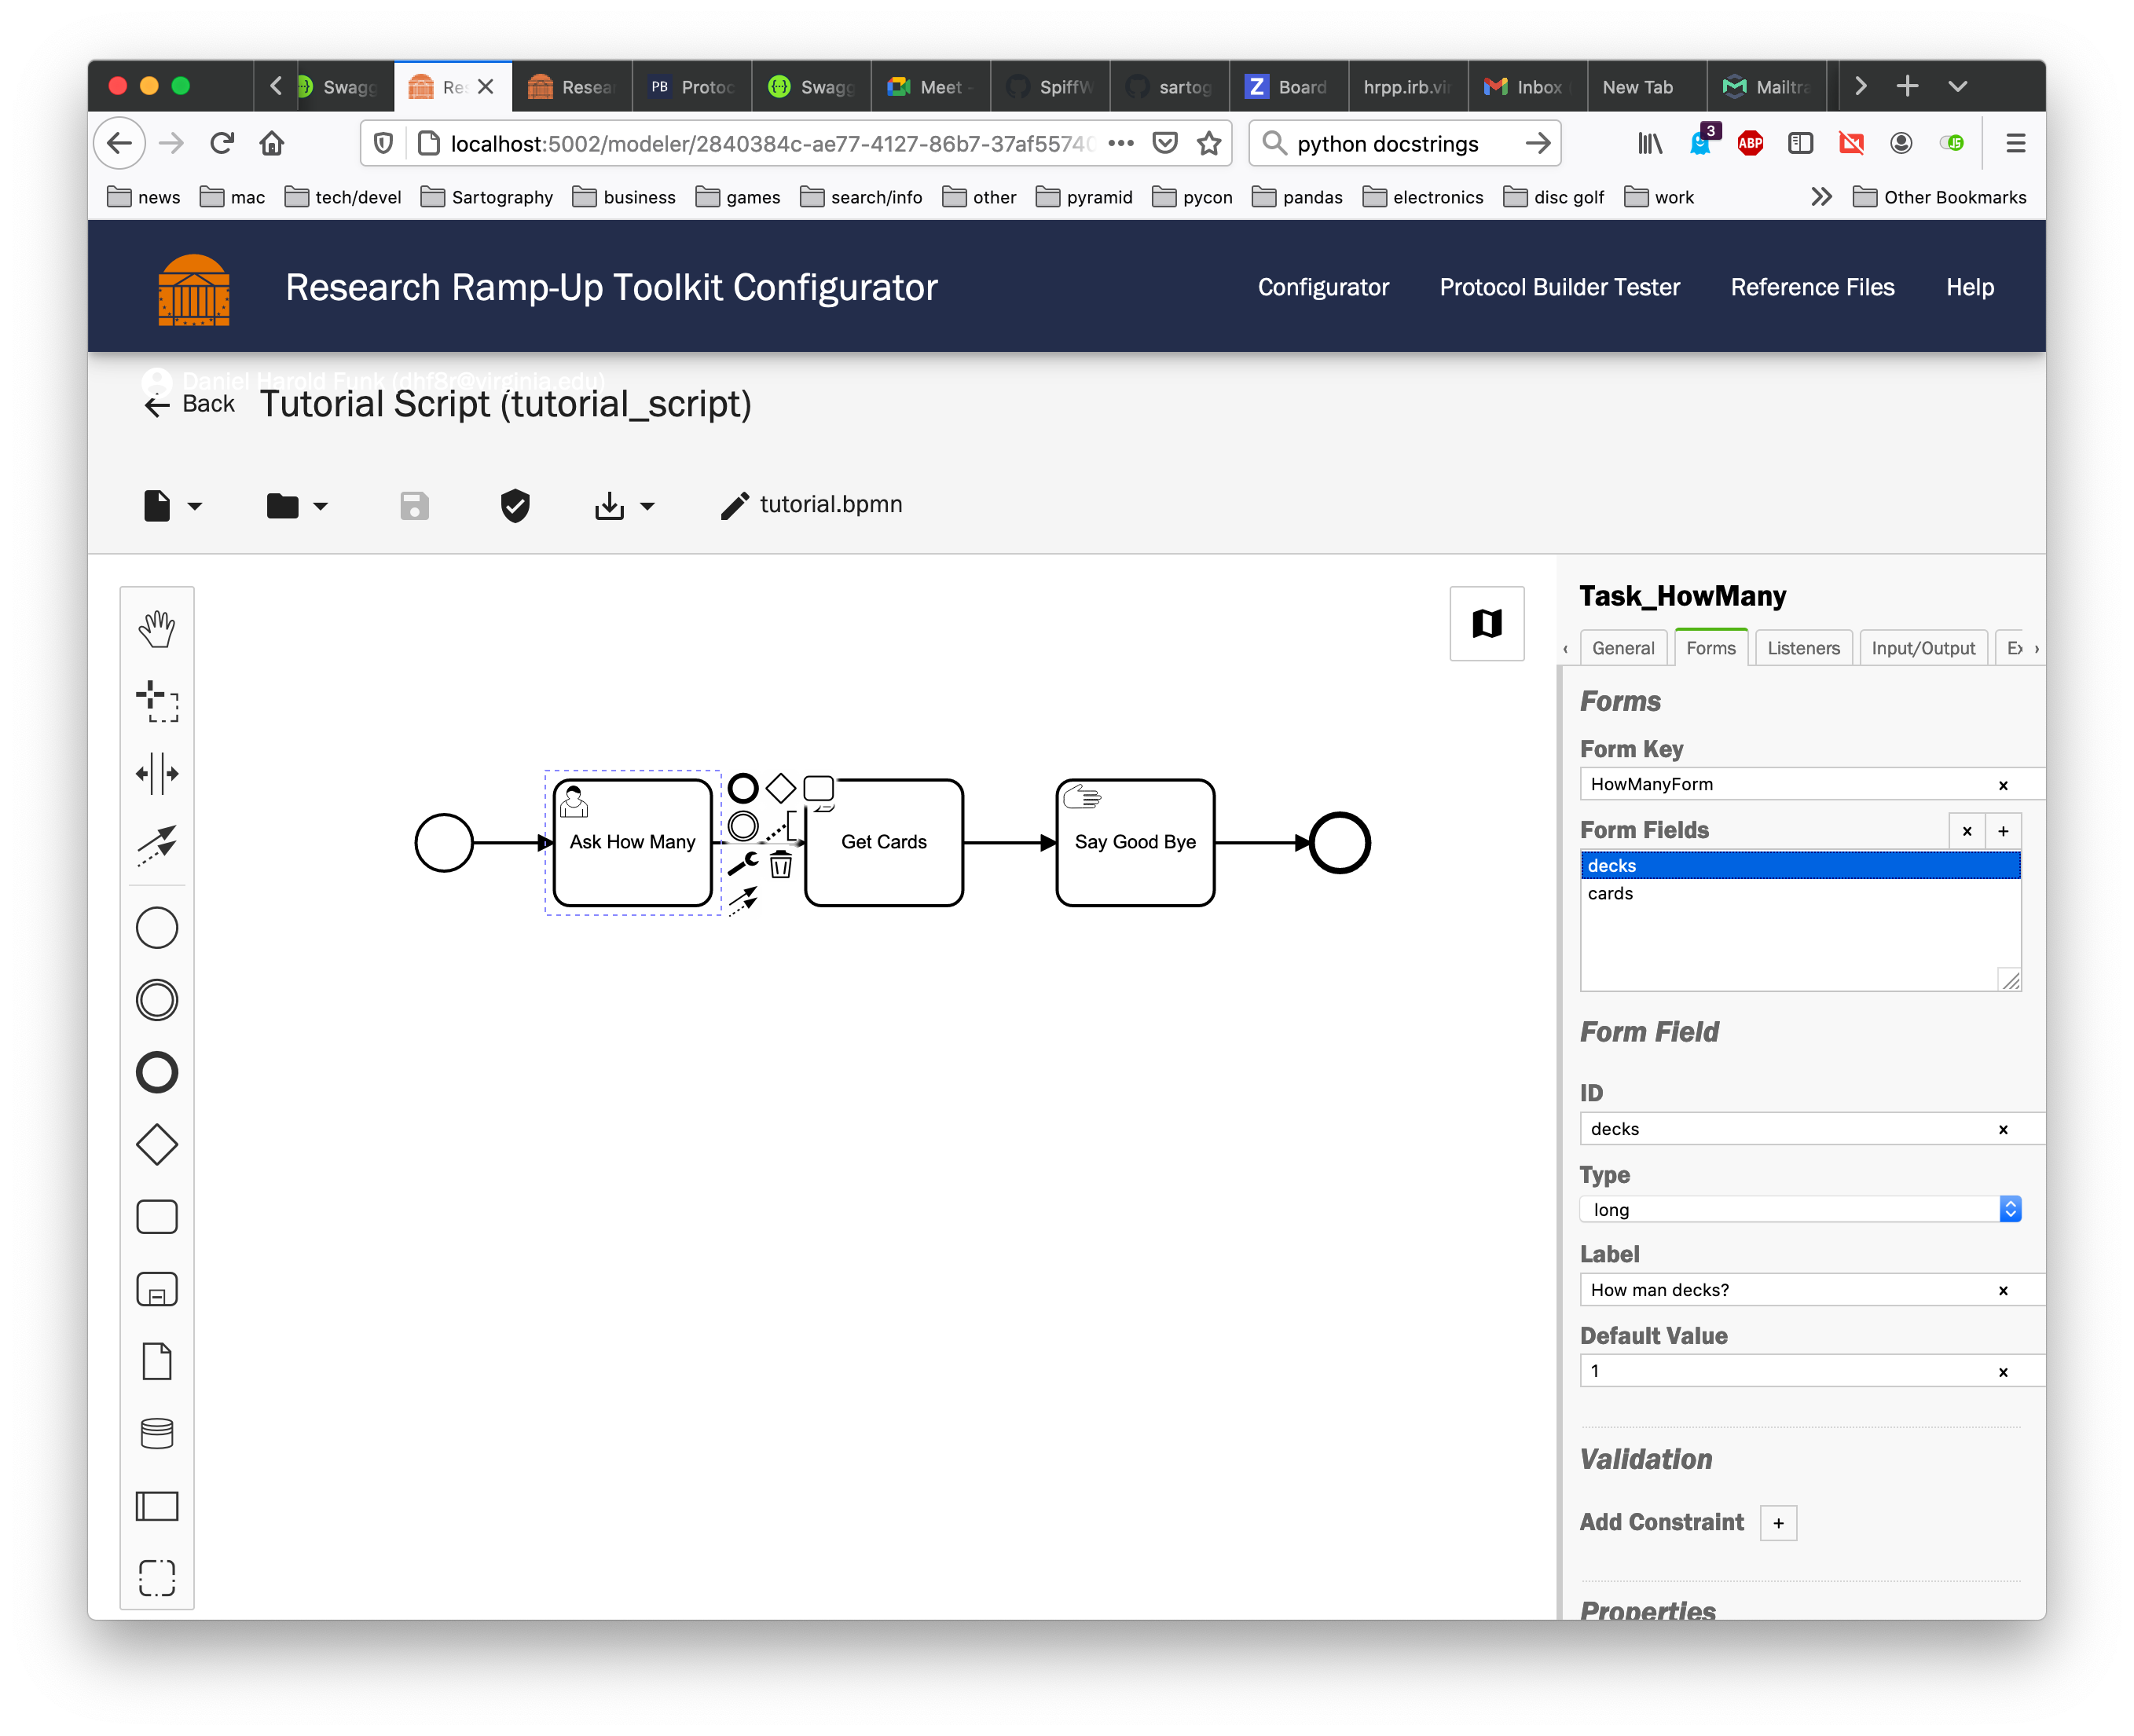Create a data object reference

point(157,1361)
